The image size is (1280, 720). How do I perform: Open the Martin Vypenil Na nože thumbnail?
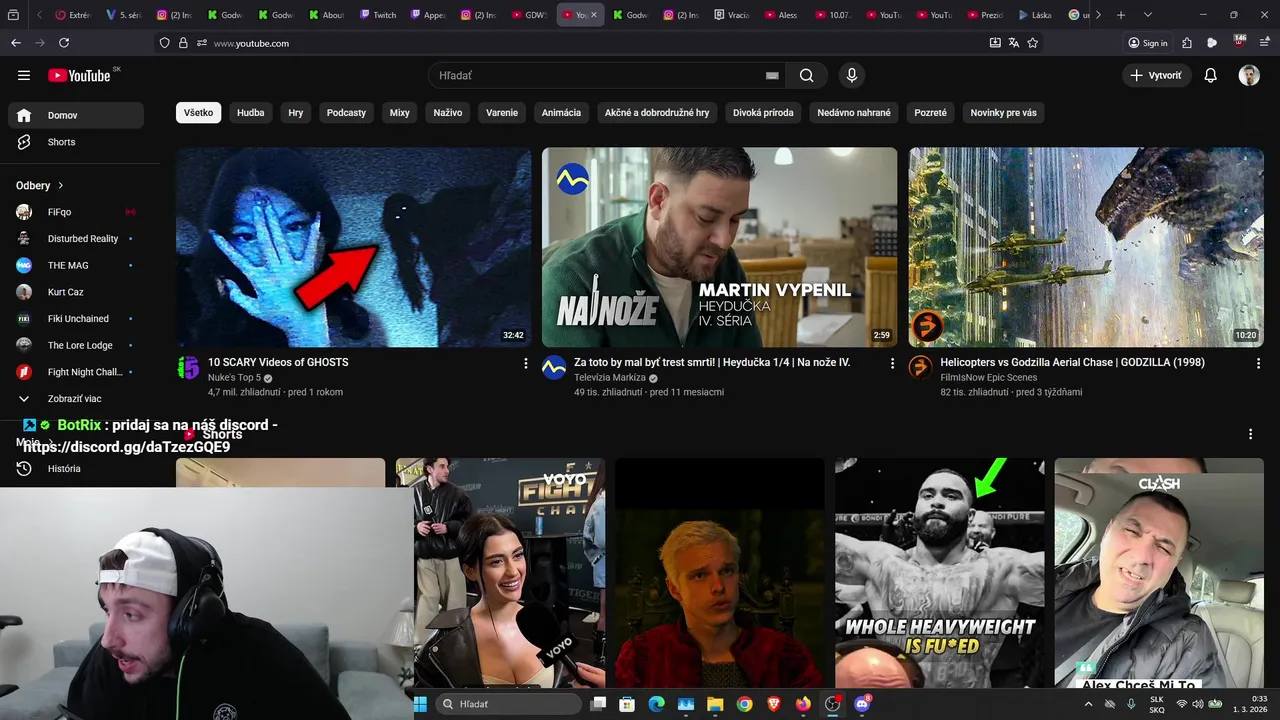point(720,247)
